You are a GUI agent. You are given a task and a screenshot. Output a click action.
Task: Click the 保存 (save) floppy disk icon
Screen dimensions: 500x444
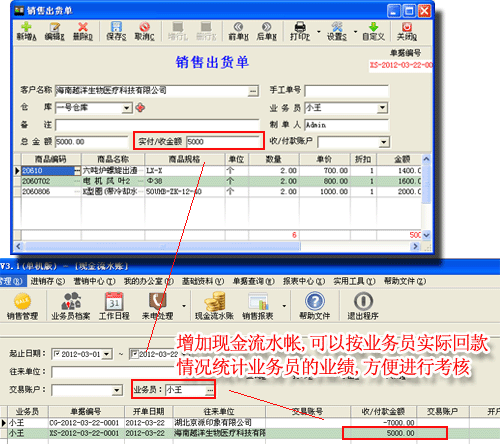click(x=116, y=27)
